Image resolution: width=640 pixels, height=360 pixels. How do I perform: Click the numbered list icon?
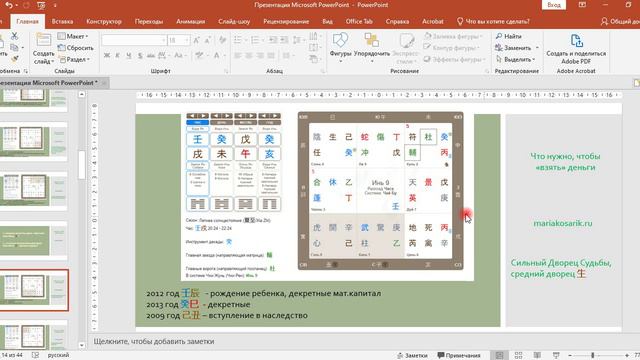(256, 40)
